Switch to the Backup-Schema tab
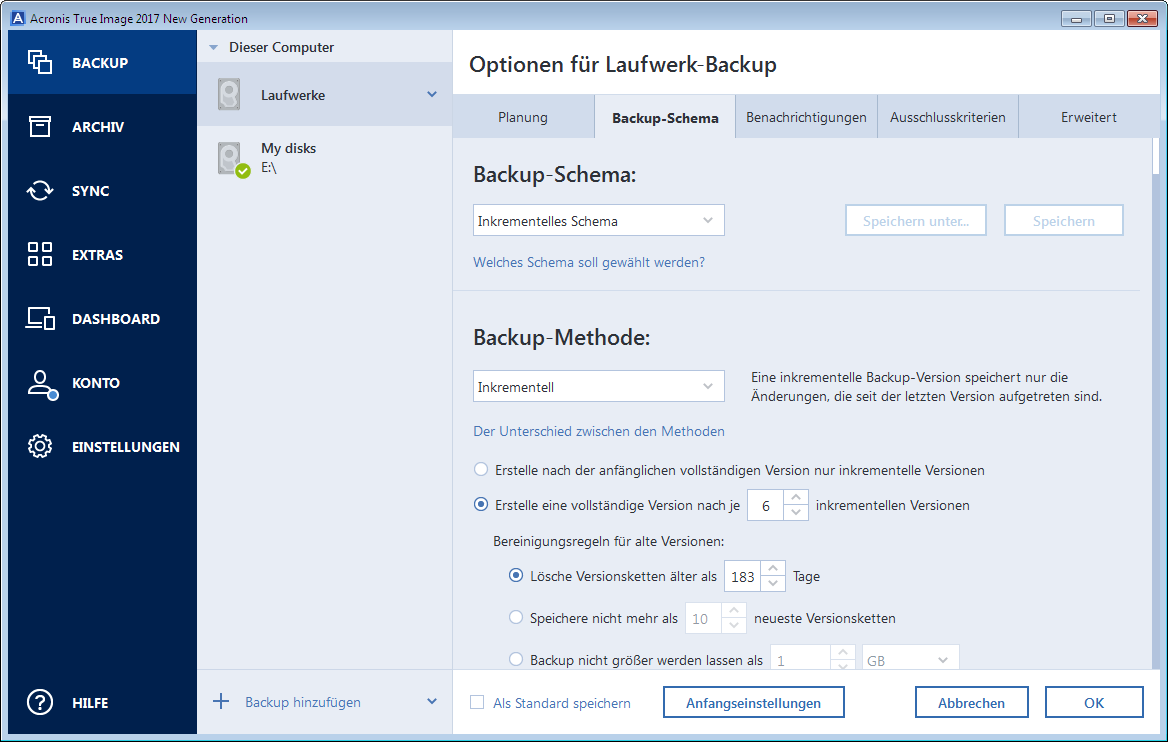Screen dimensions: 1168x742 tap(665, 117)
